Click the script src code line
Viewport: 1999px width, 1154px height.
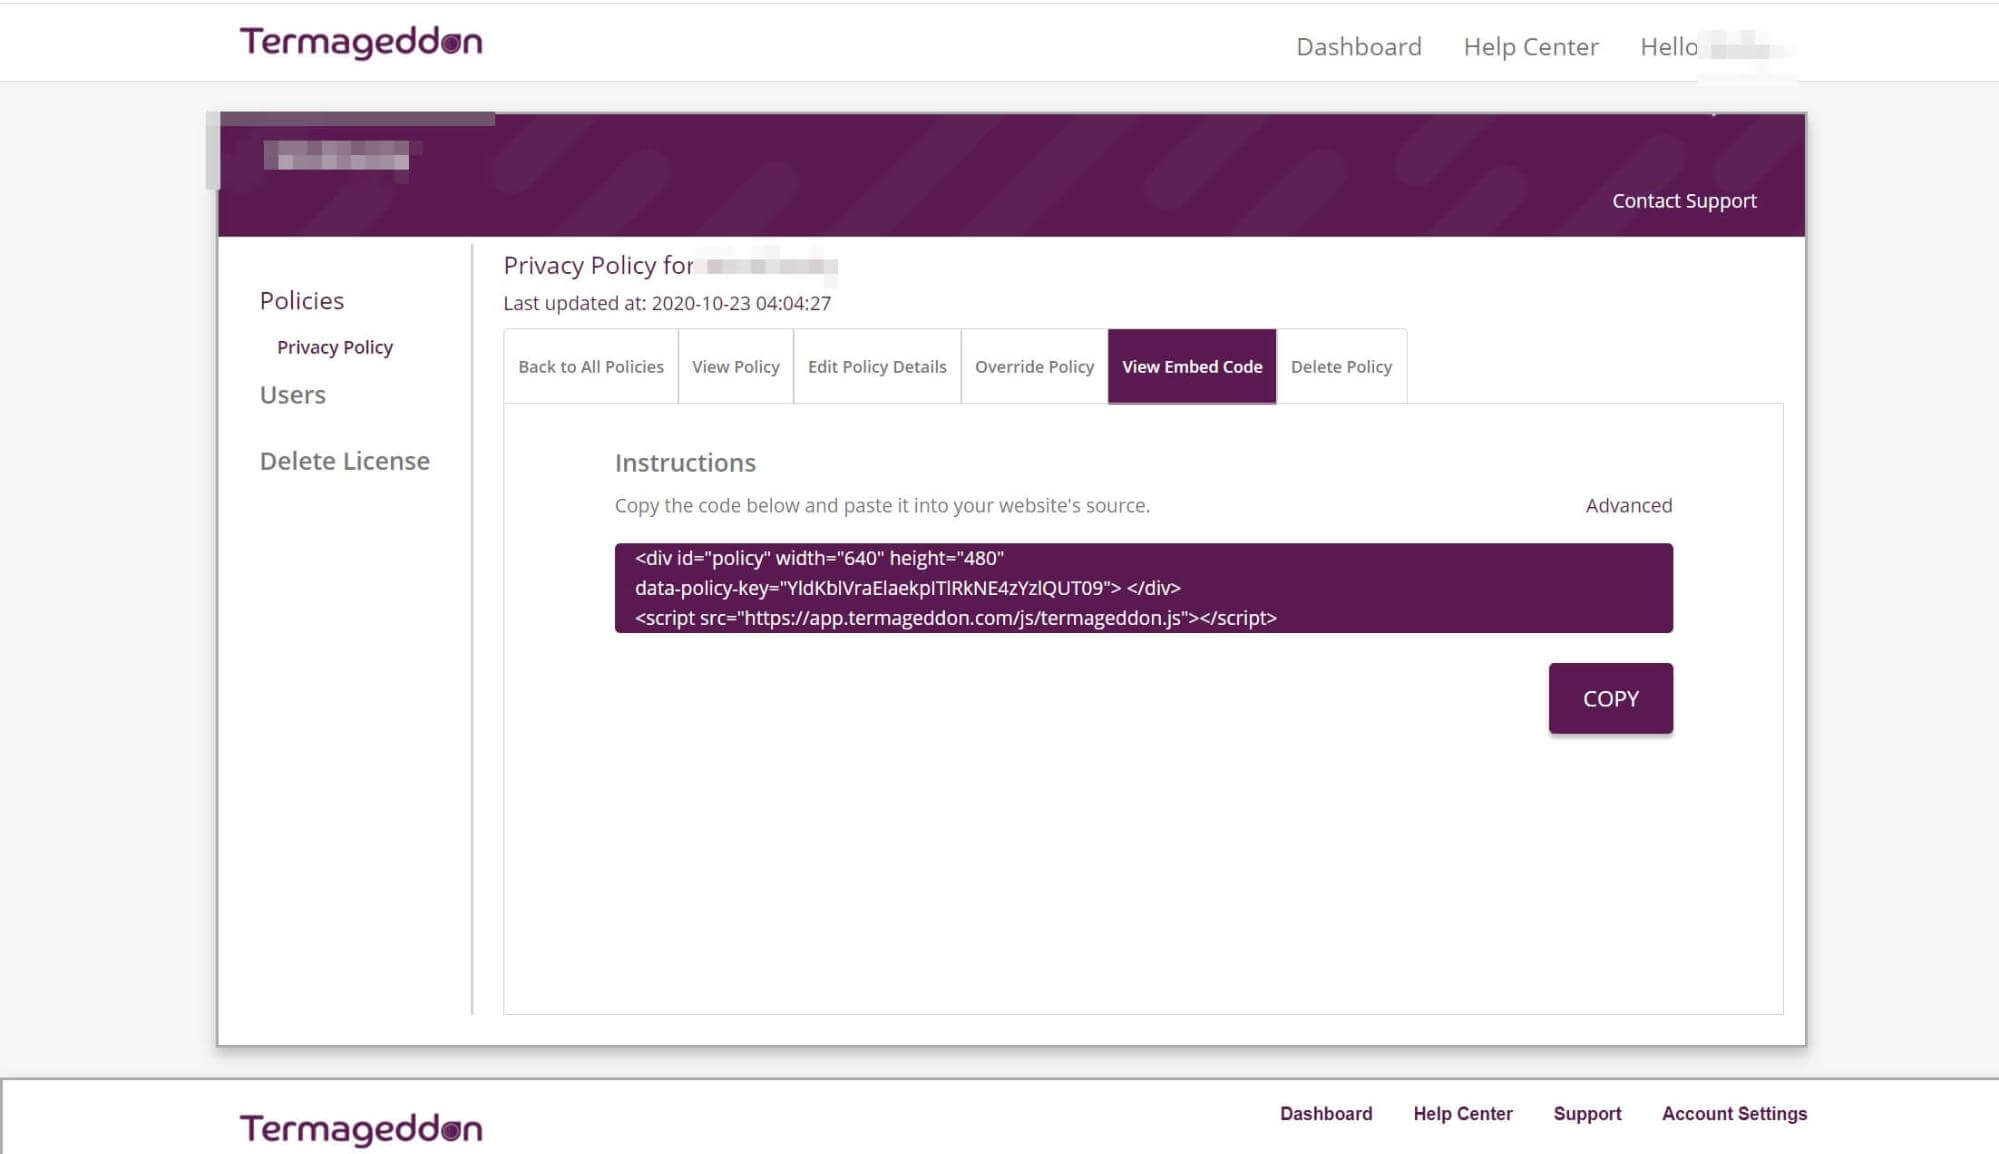click(x=955, y=618)
